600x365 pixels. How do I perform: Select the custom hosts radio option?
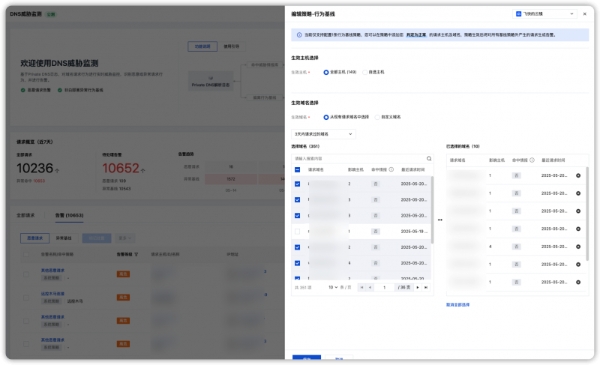click(373, 72)
